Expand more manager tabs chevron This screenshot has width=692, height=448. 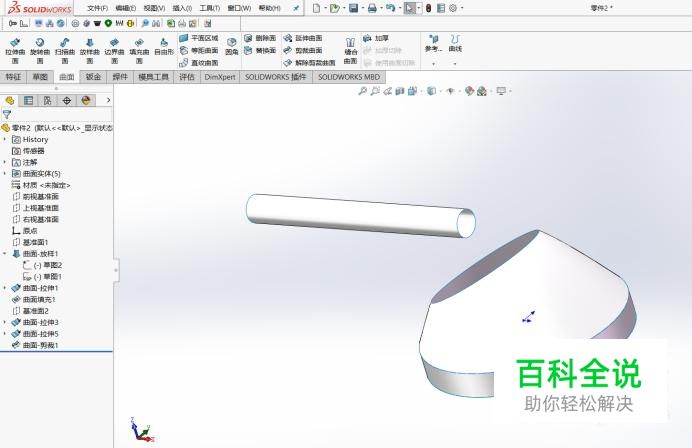[x=108, y=101]
